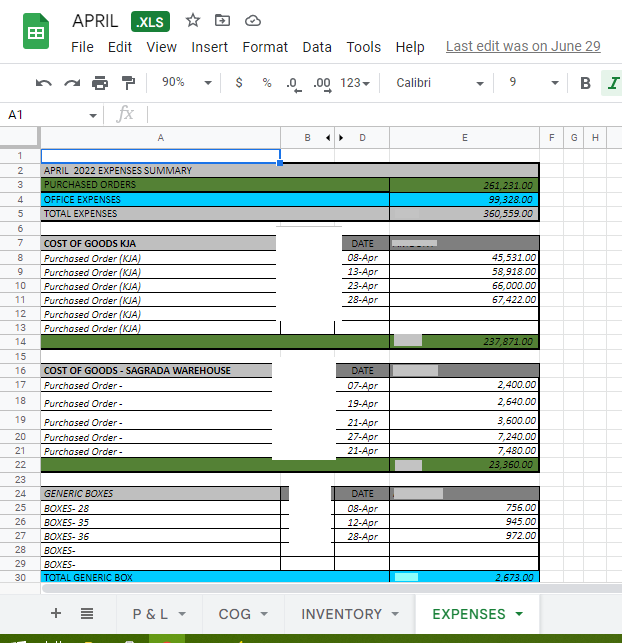The image size is (622, 643).
Task: Open the All Sheets list icon
Action: [x=87, y=614]
